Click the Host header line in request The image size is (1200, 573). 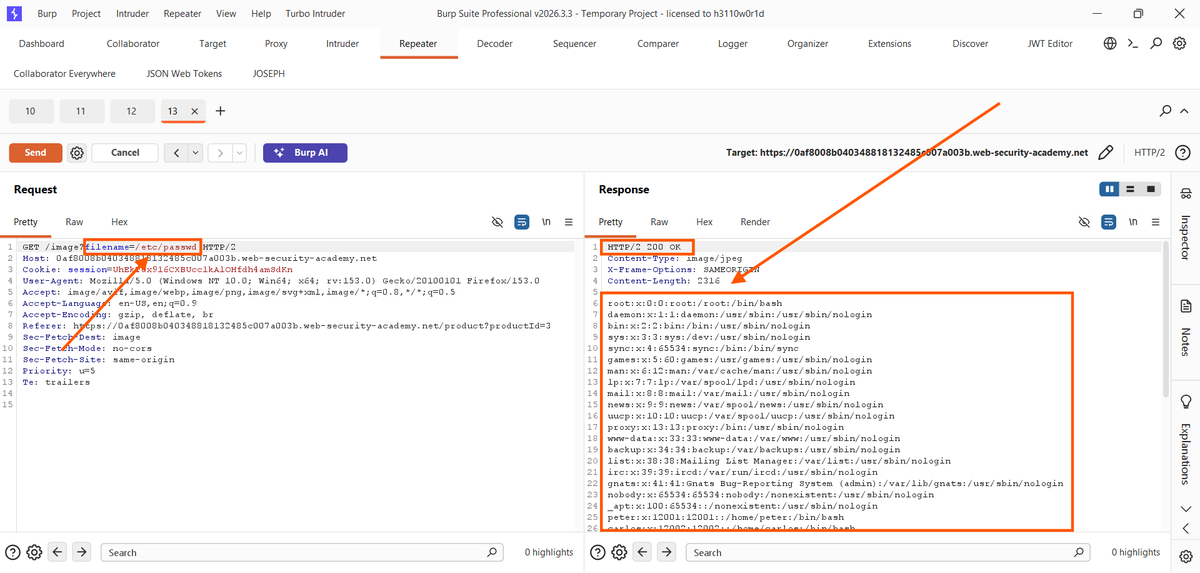point(199,257)
